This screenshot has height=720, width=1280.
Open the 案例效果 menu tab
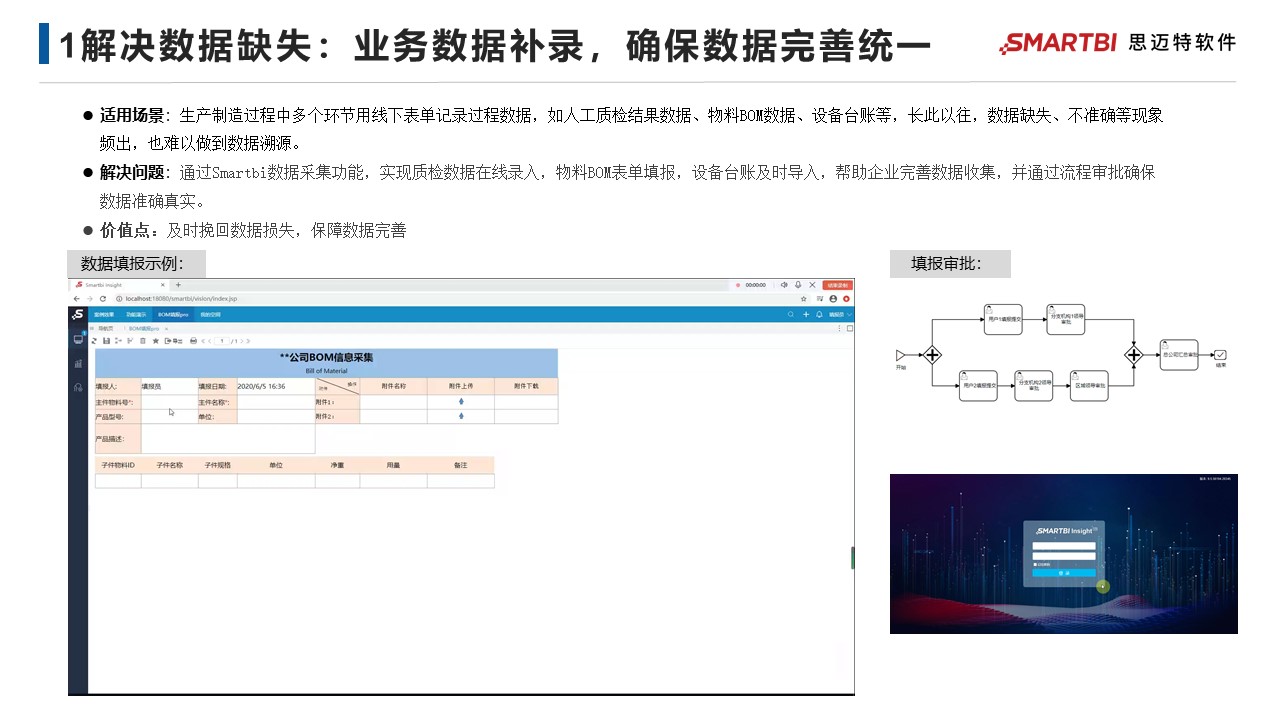pos(104,314)
